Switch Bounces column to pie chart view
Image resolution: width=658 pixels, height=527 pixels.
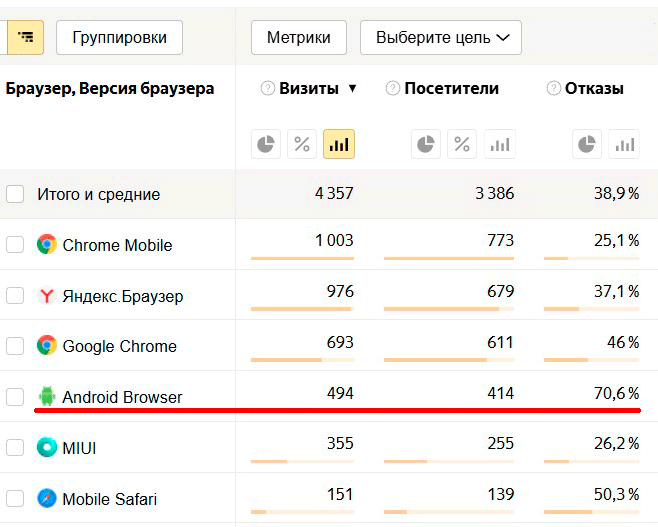pos(587,145)
